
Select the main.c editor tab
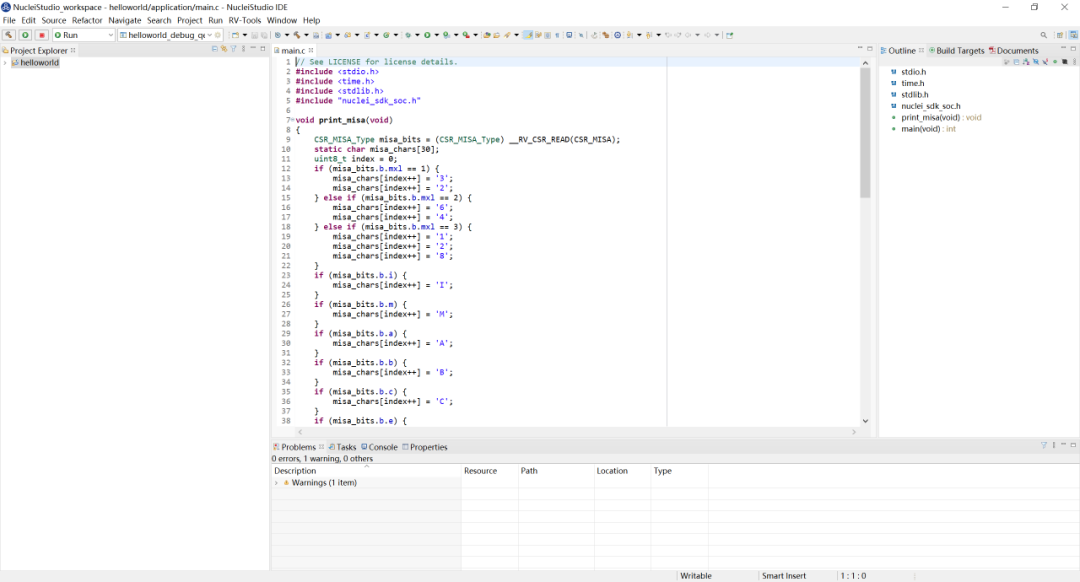point(292,50)
